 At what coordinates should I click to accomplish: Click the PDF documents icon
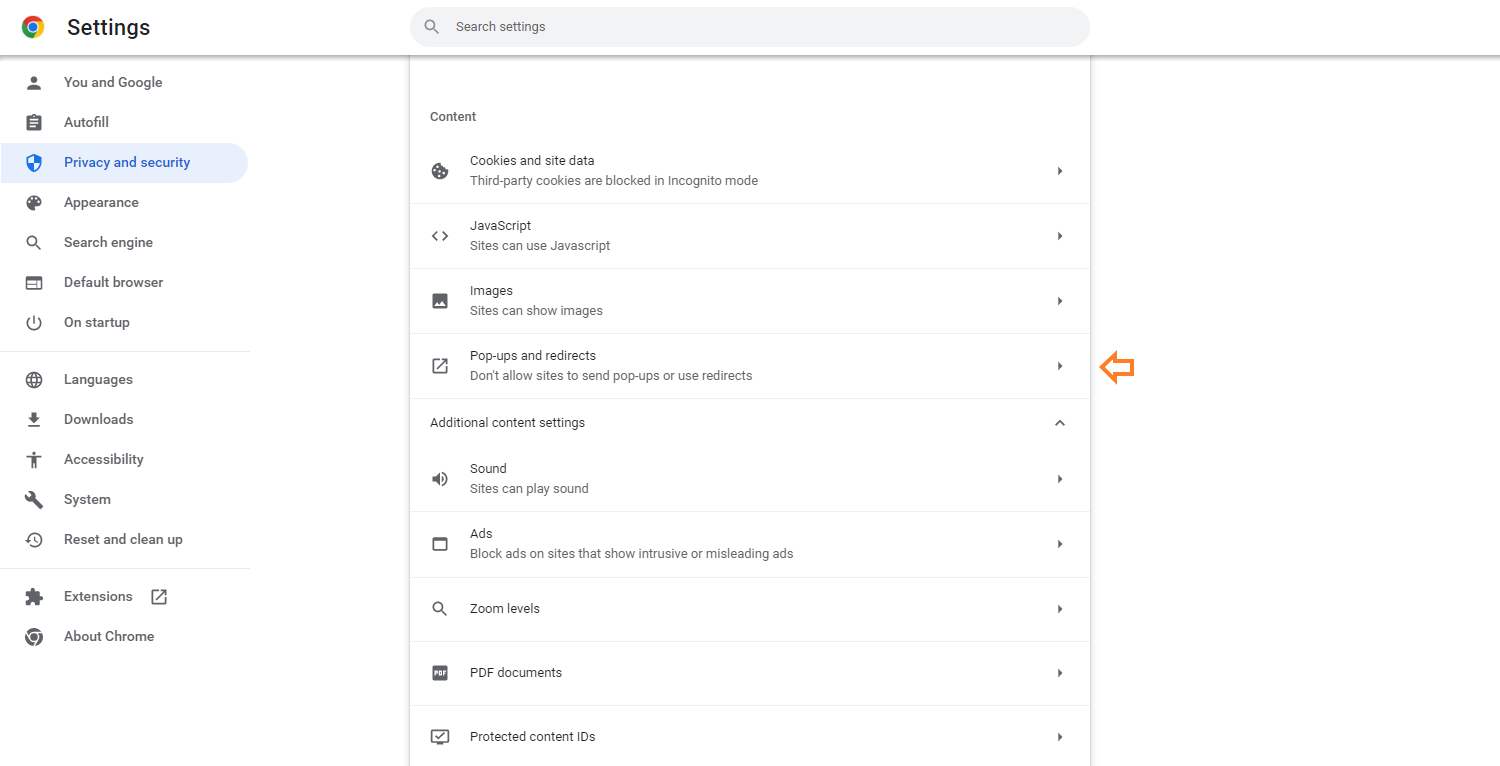440,673
